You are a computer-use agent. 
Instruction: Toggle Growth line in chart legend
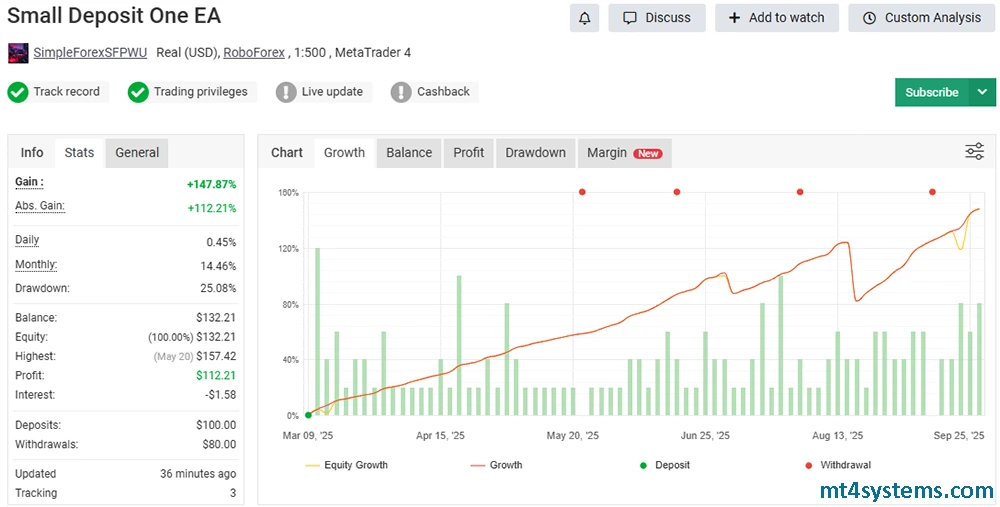point(495,465)
